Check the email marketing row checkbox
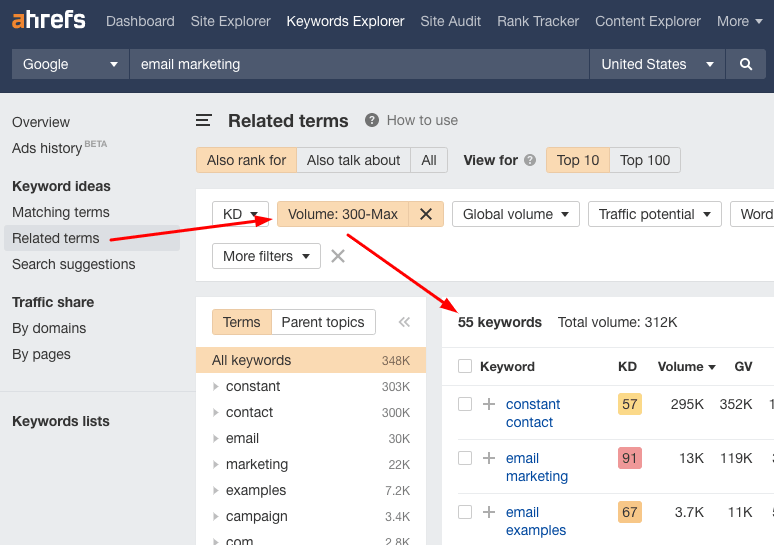774x545 pixels. pos(465,458)
